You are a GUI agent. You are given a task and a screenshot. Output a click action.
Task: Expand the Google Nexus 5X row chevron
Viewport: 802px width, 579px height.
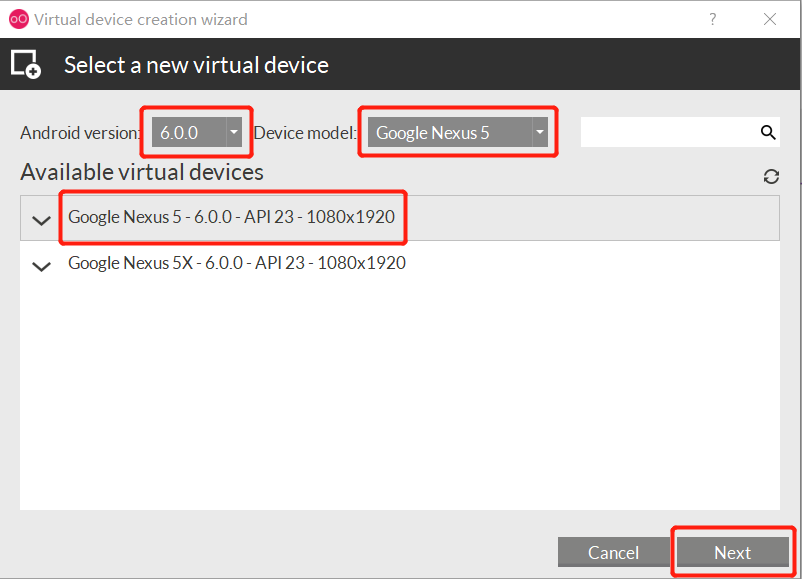41,266
